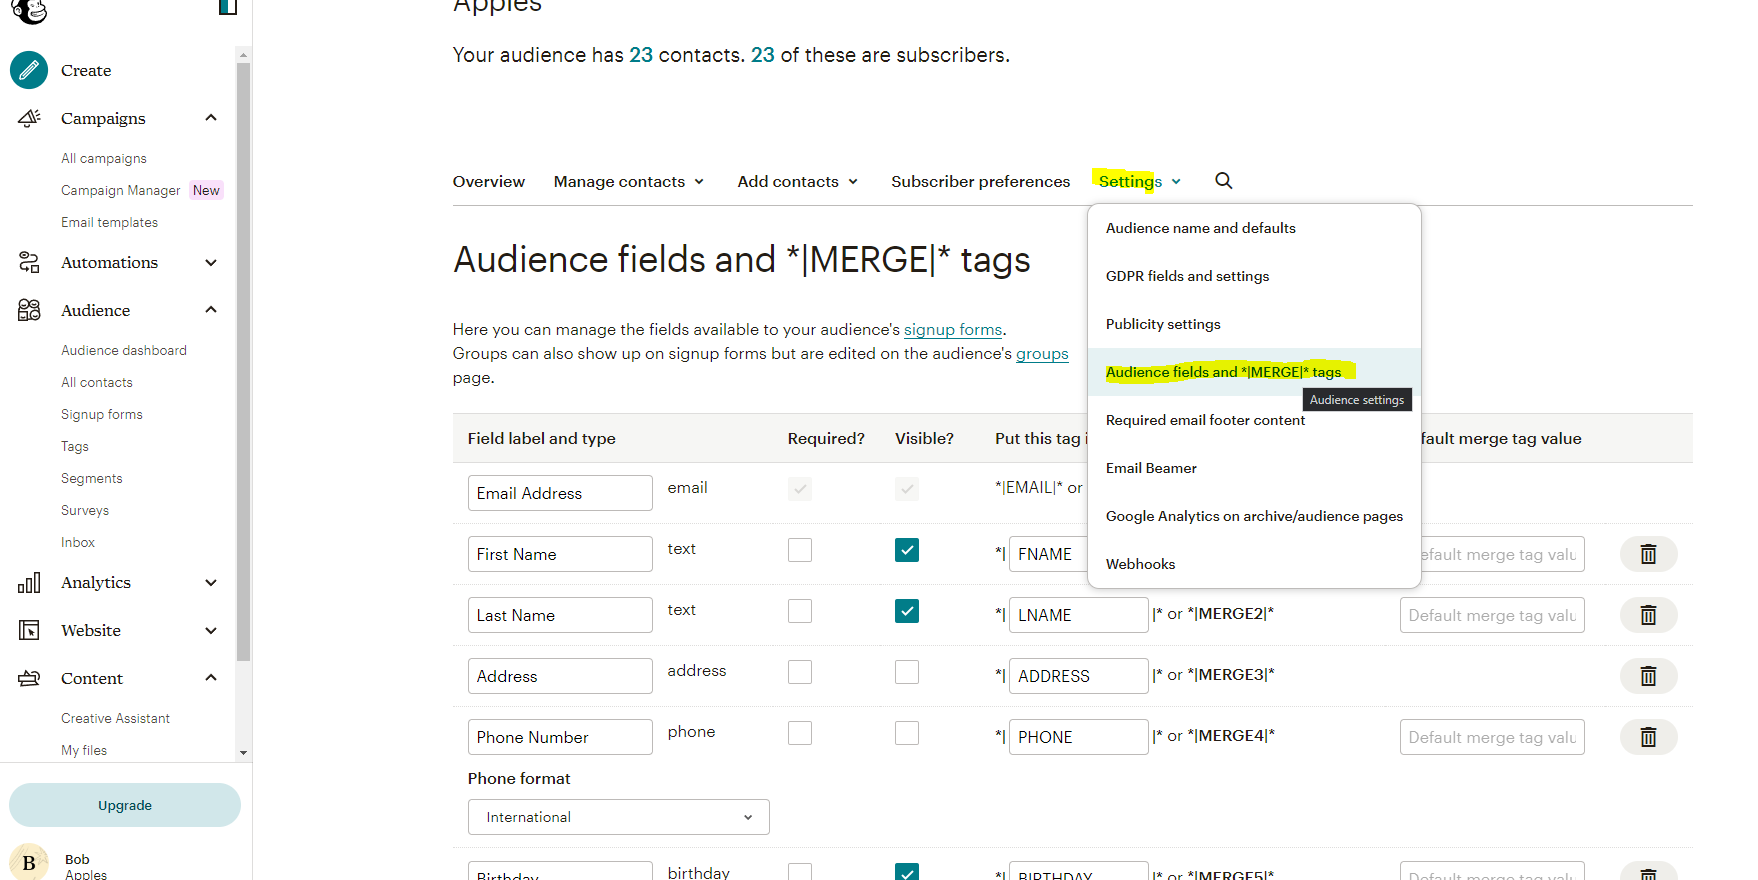This screenshot has width=1758, height=880.
Task: Open Signup forms in sidebar
Action: pos(102,414)
